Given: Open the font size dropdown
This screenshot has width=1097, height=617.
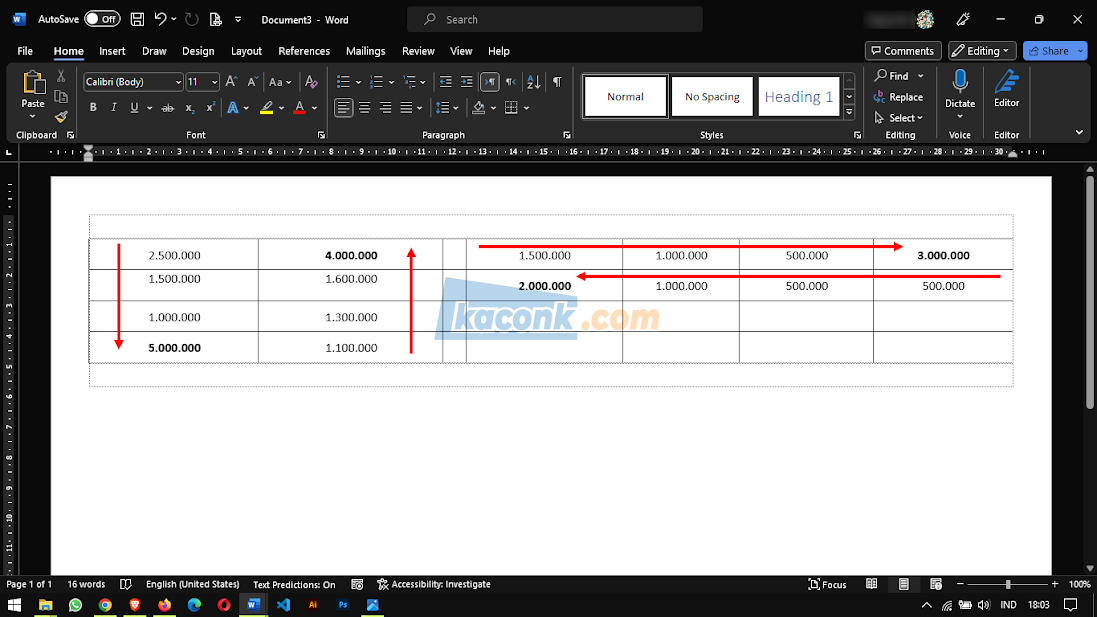Looking at the screenshot, I should (214, 82).
